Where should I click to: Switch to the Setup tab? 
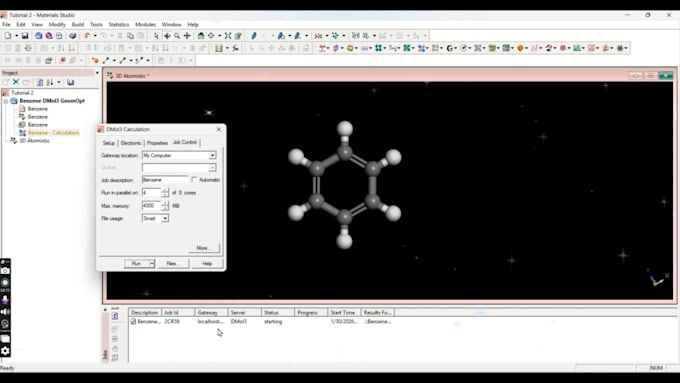(x=108, y=143)
